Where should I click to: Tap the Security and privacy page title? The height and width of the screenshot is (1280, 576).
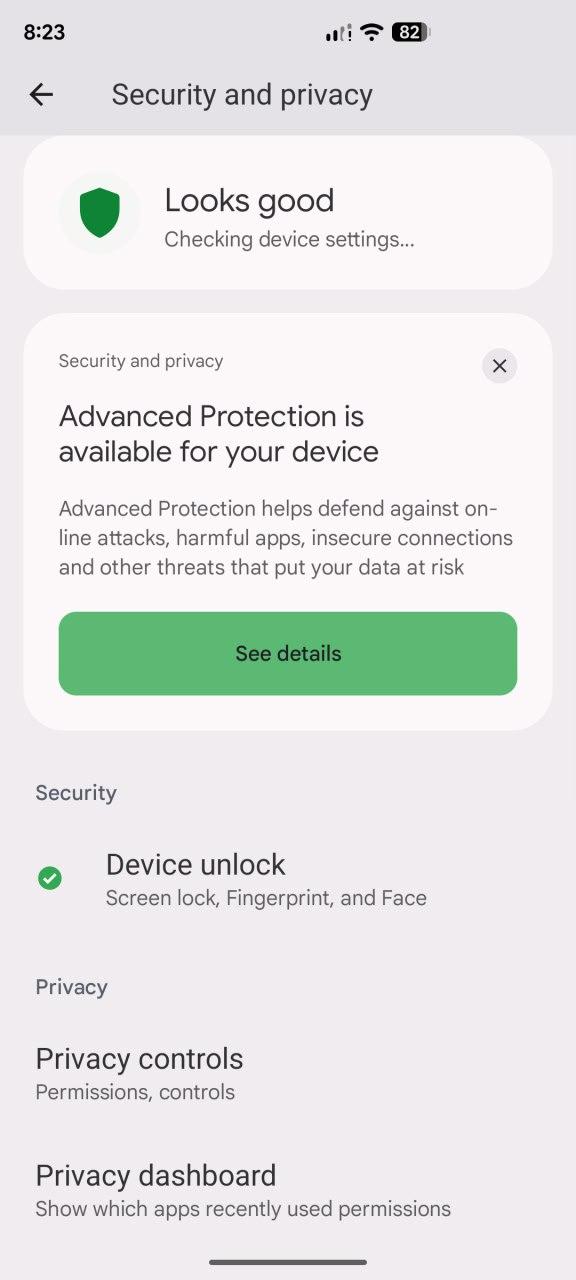[242, 95]
